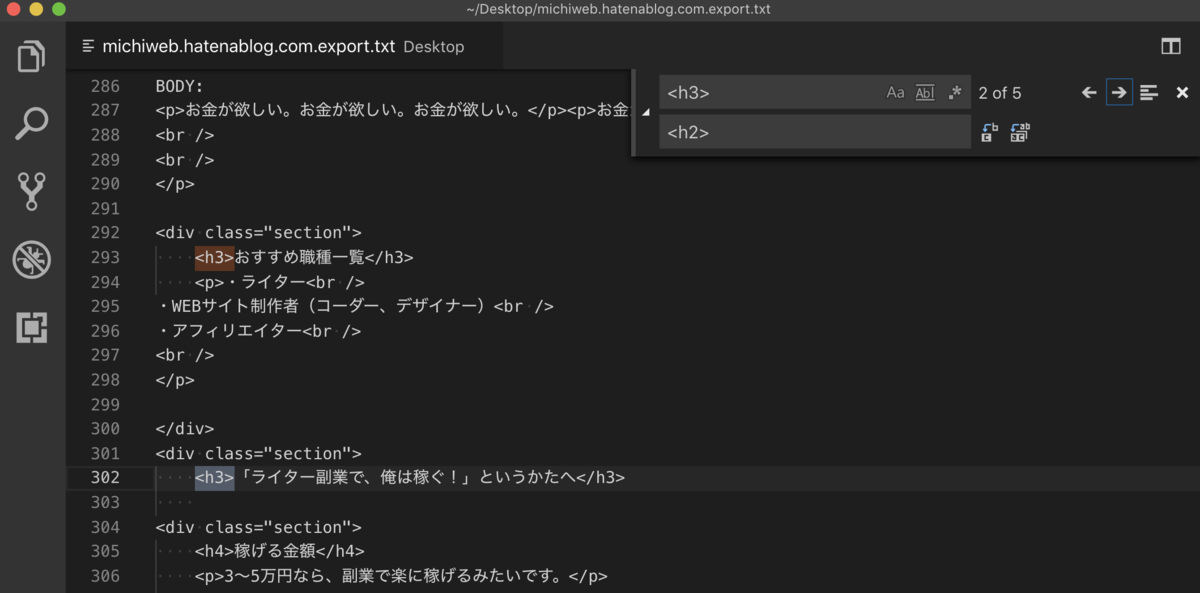Click '<br />' on line 288

pos(185,135)
